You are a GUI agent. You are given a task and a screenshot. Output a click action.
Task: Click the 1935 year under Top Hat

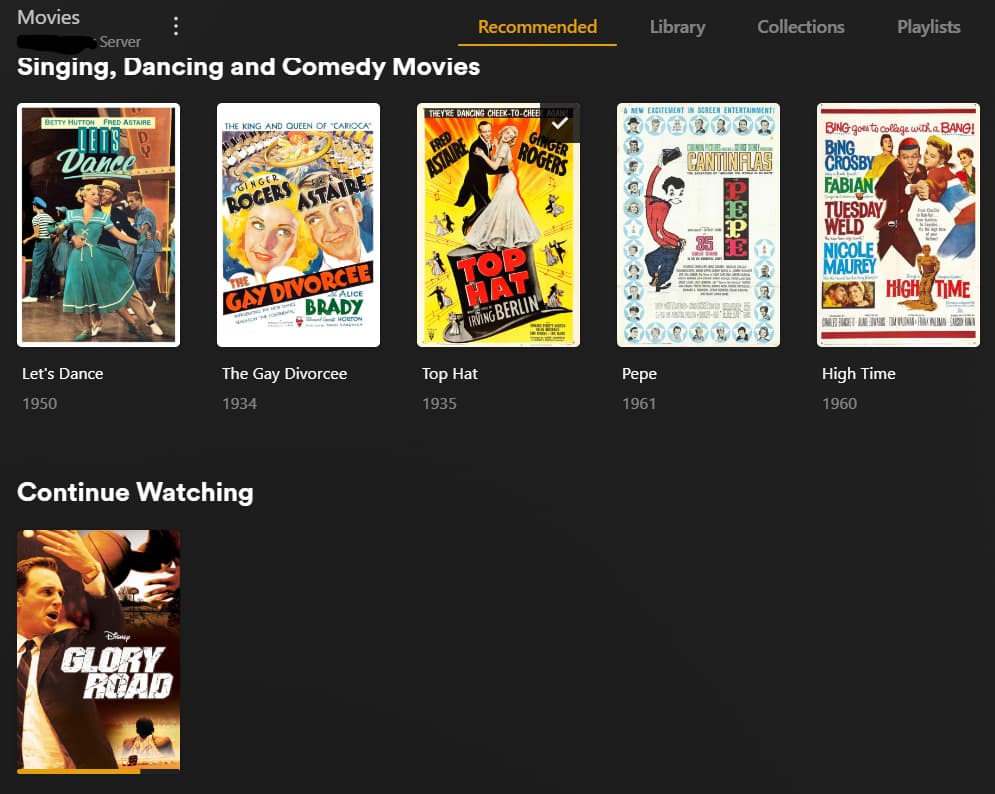tap(439, 404)
